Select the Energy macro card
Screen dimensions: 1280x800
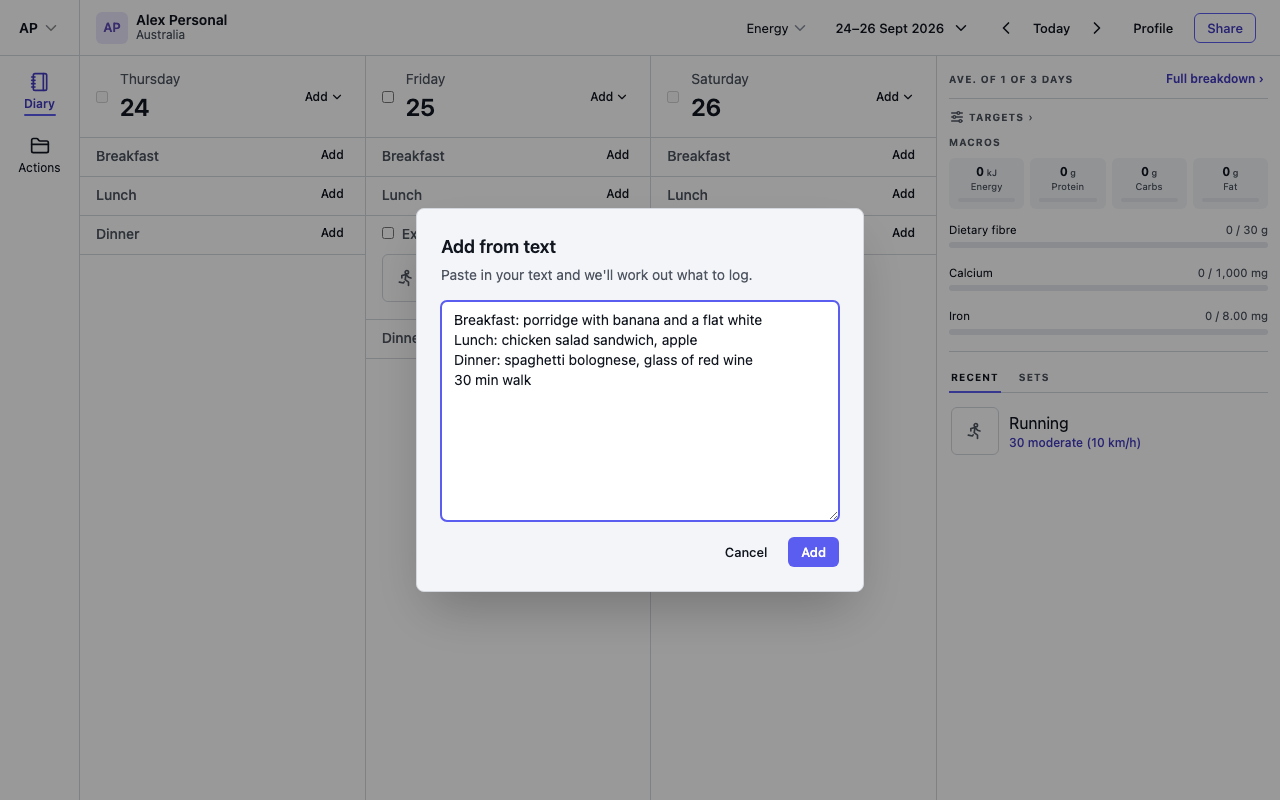pyautogui.click(x=986, y=183)
